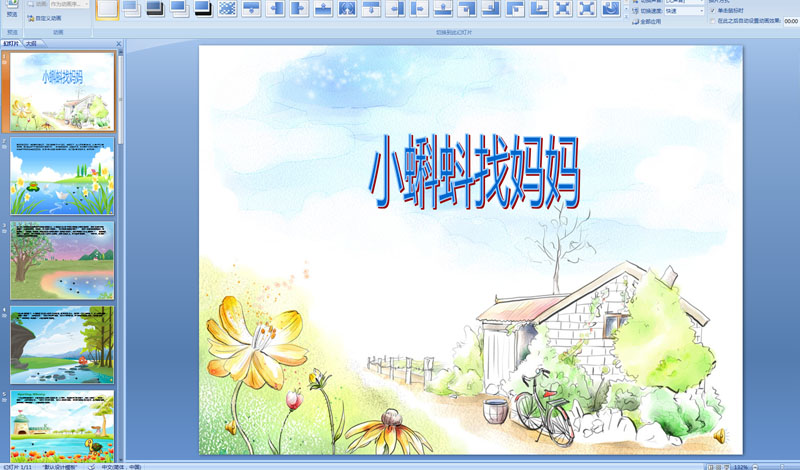This screenshot has height=470, width=800.
Task: Click the 小蝌蚪找妈妈 title text
Action: (474, 172)
